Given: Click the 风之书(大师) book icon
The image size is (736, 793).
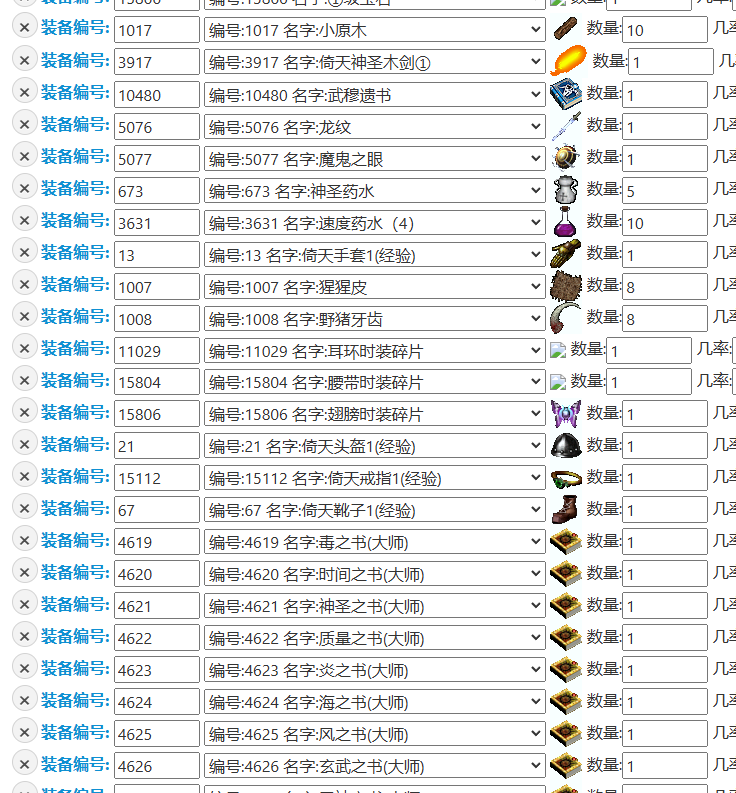Looking at the screenshot, I should coord(566,733).
